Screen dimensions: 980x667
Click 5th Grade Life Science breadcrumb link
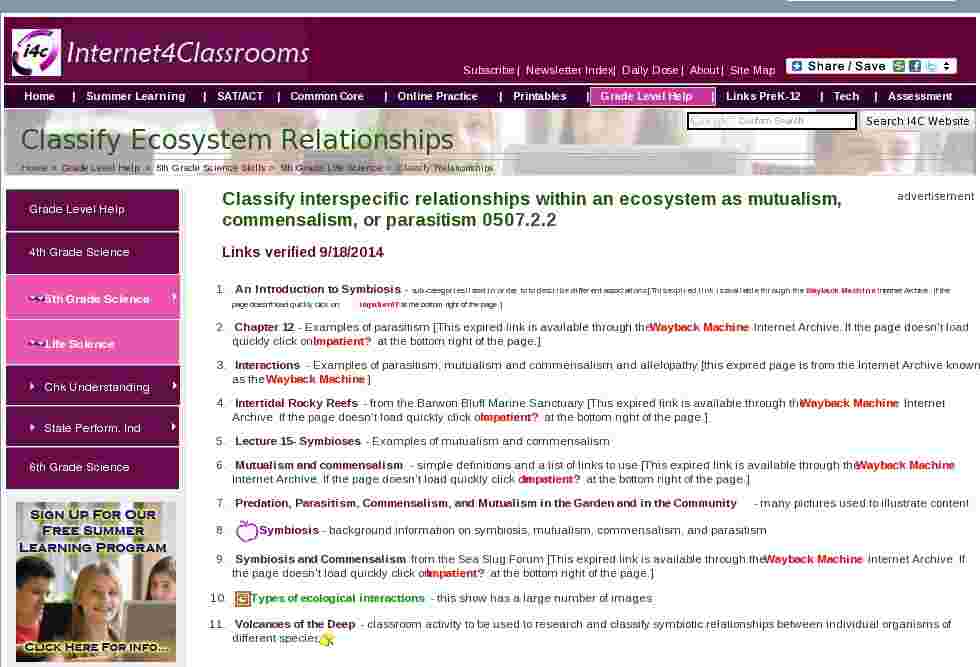(x=331, y=168)
